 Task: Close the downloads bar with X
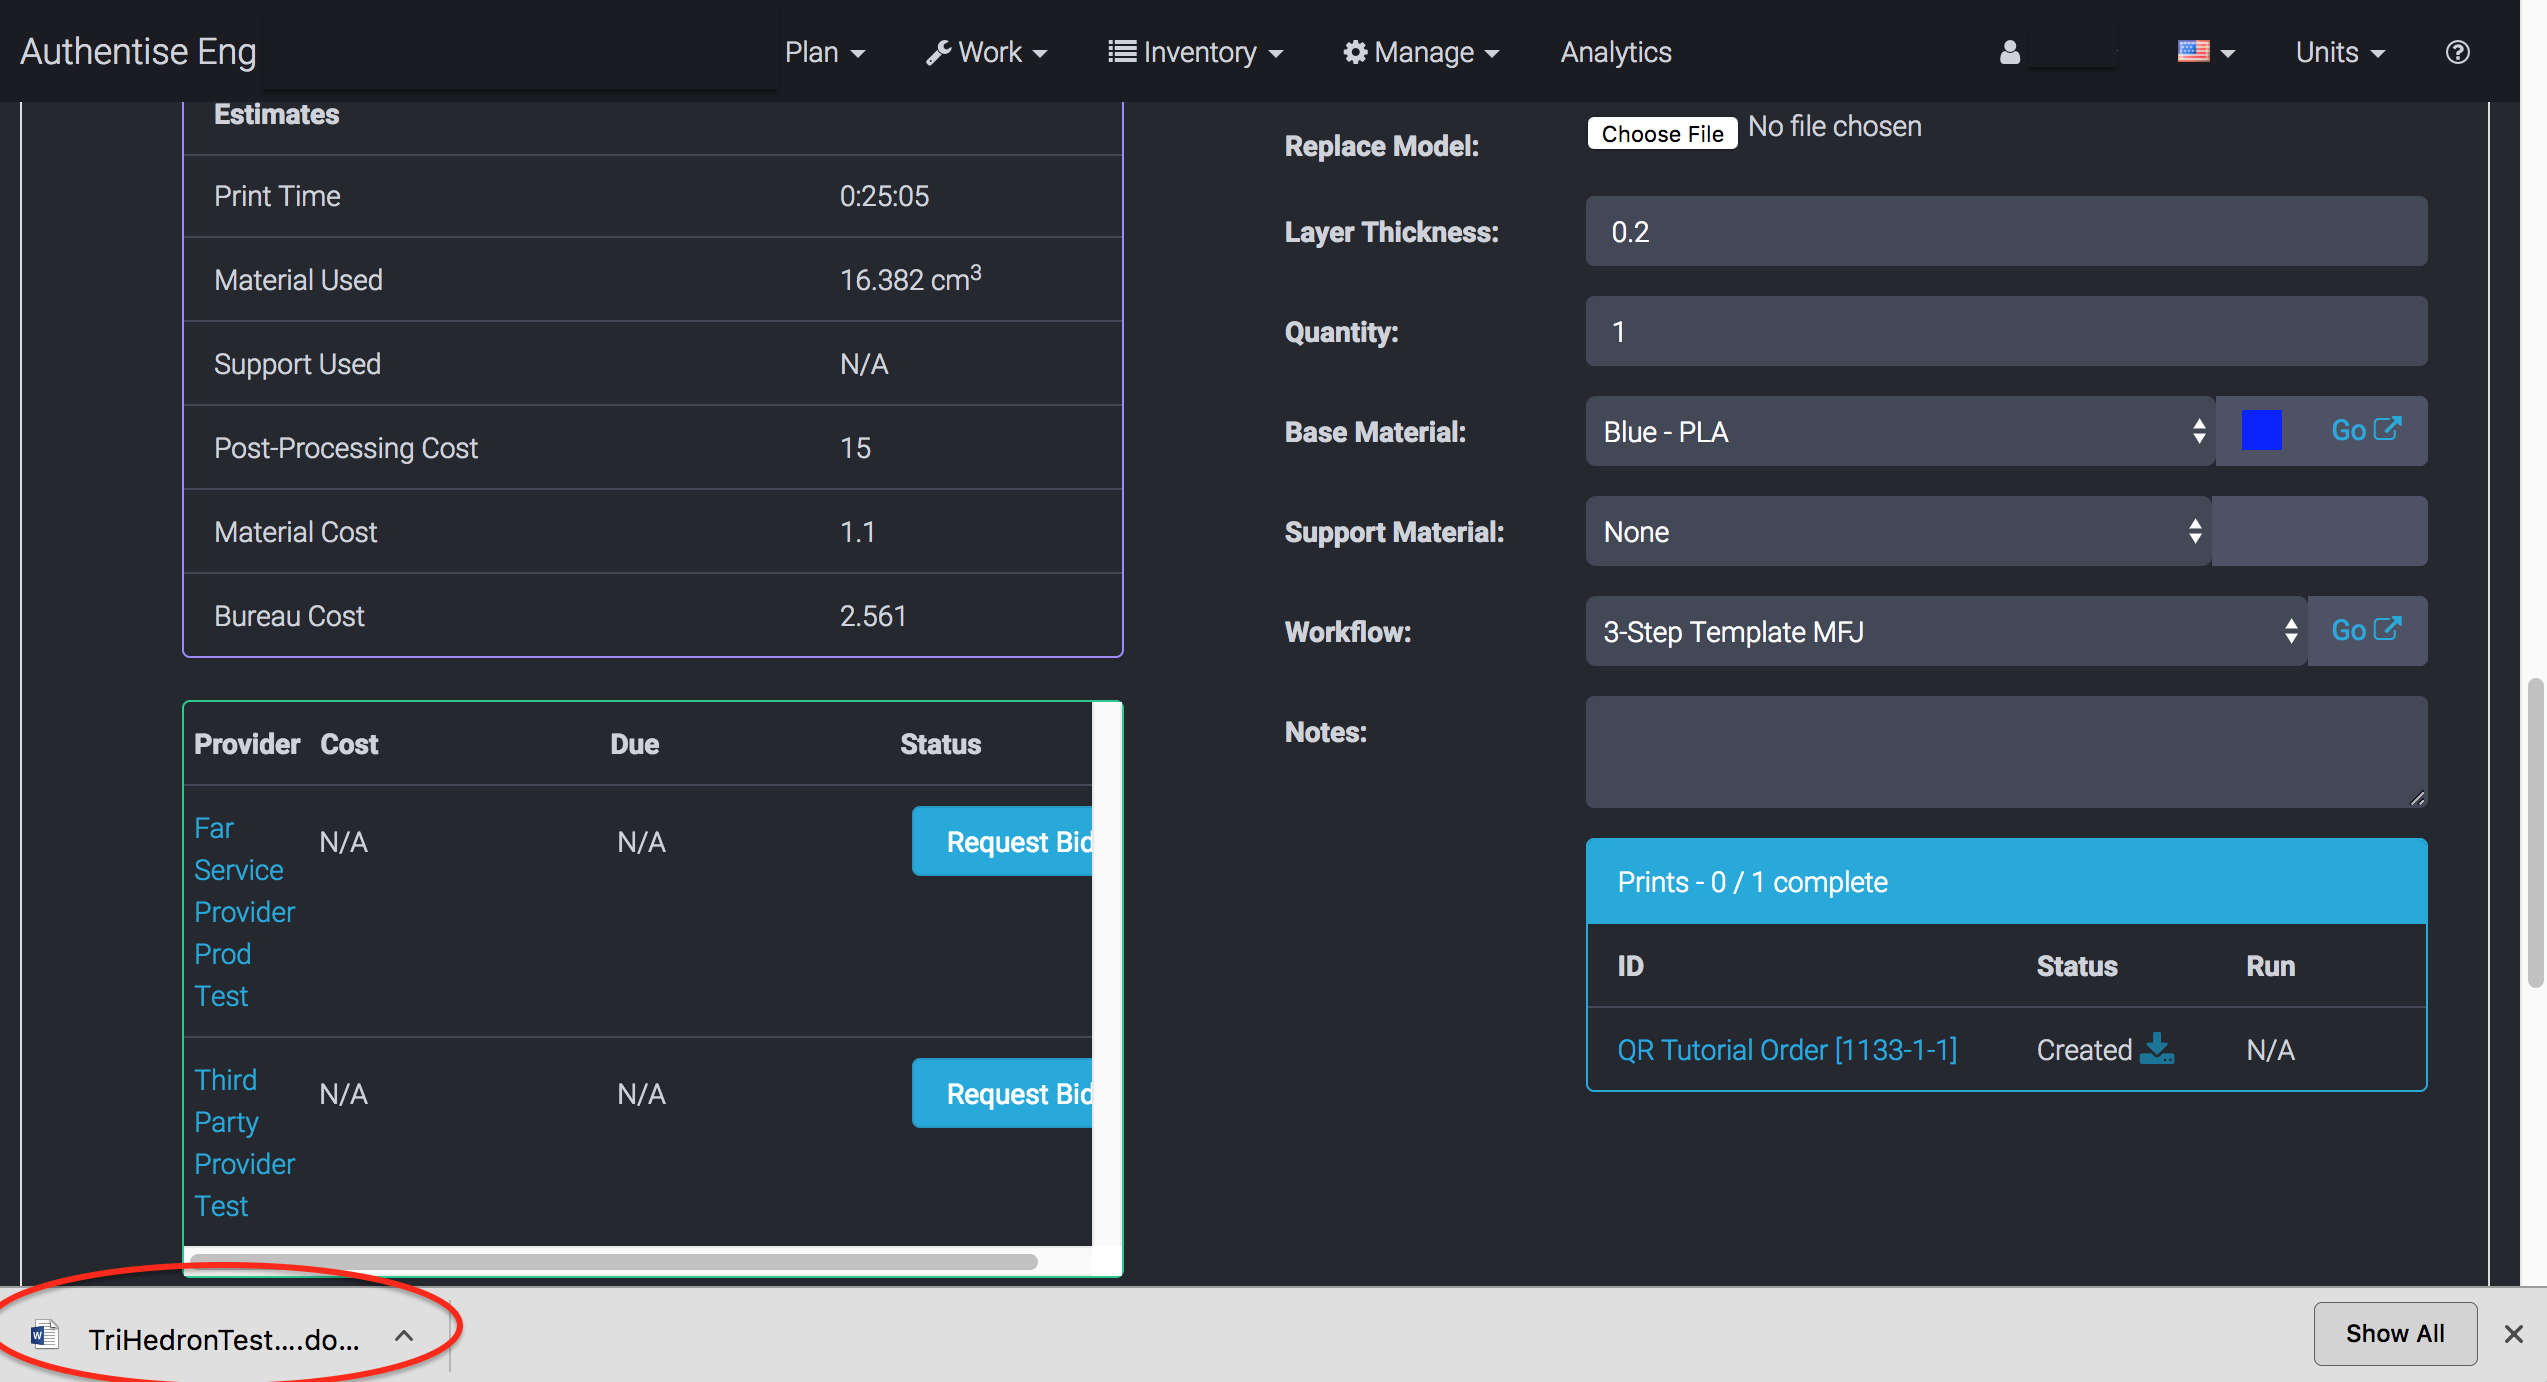2513,1333
